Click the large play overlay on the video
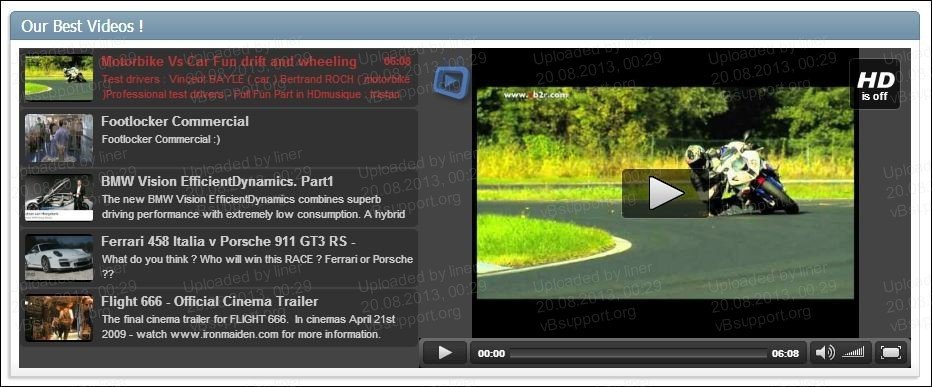The image size is (932, 387). [665, 193]
